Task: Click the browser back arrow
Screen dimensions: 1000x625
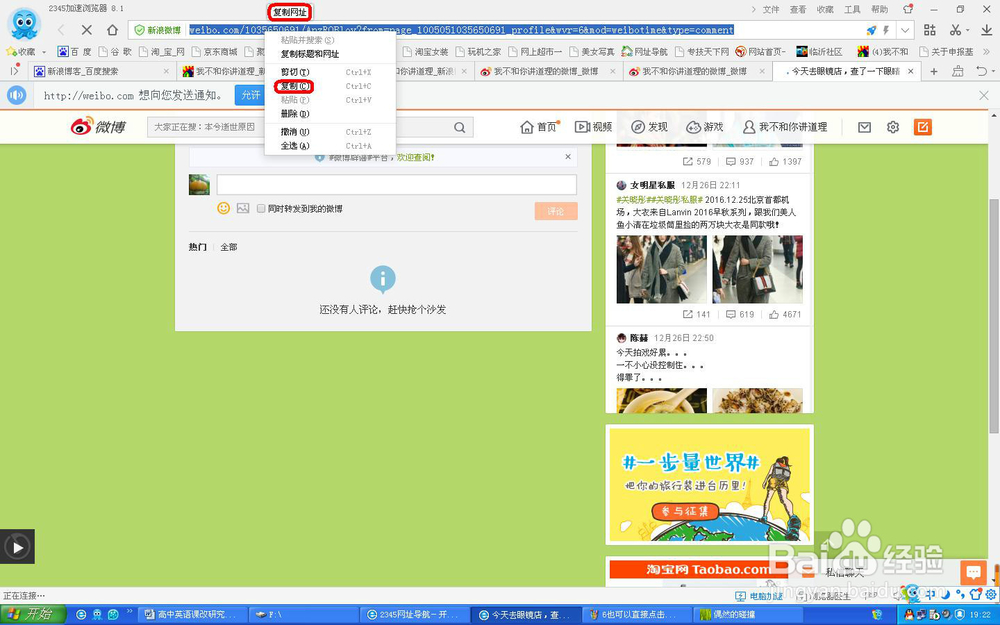Action: pos(61,30)
